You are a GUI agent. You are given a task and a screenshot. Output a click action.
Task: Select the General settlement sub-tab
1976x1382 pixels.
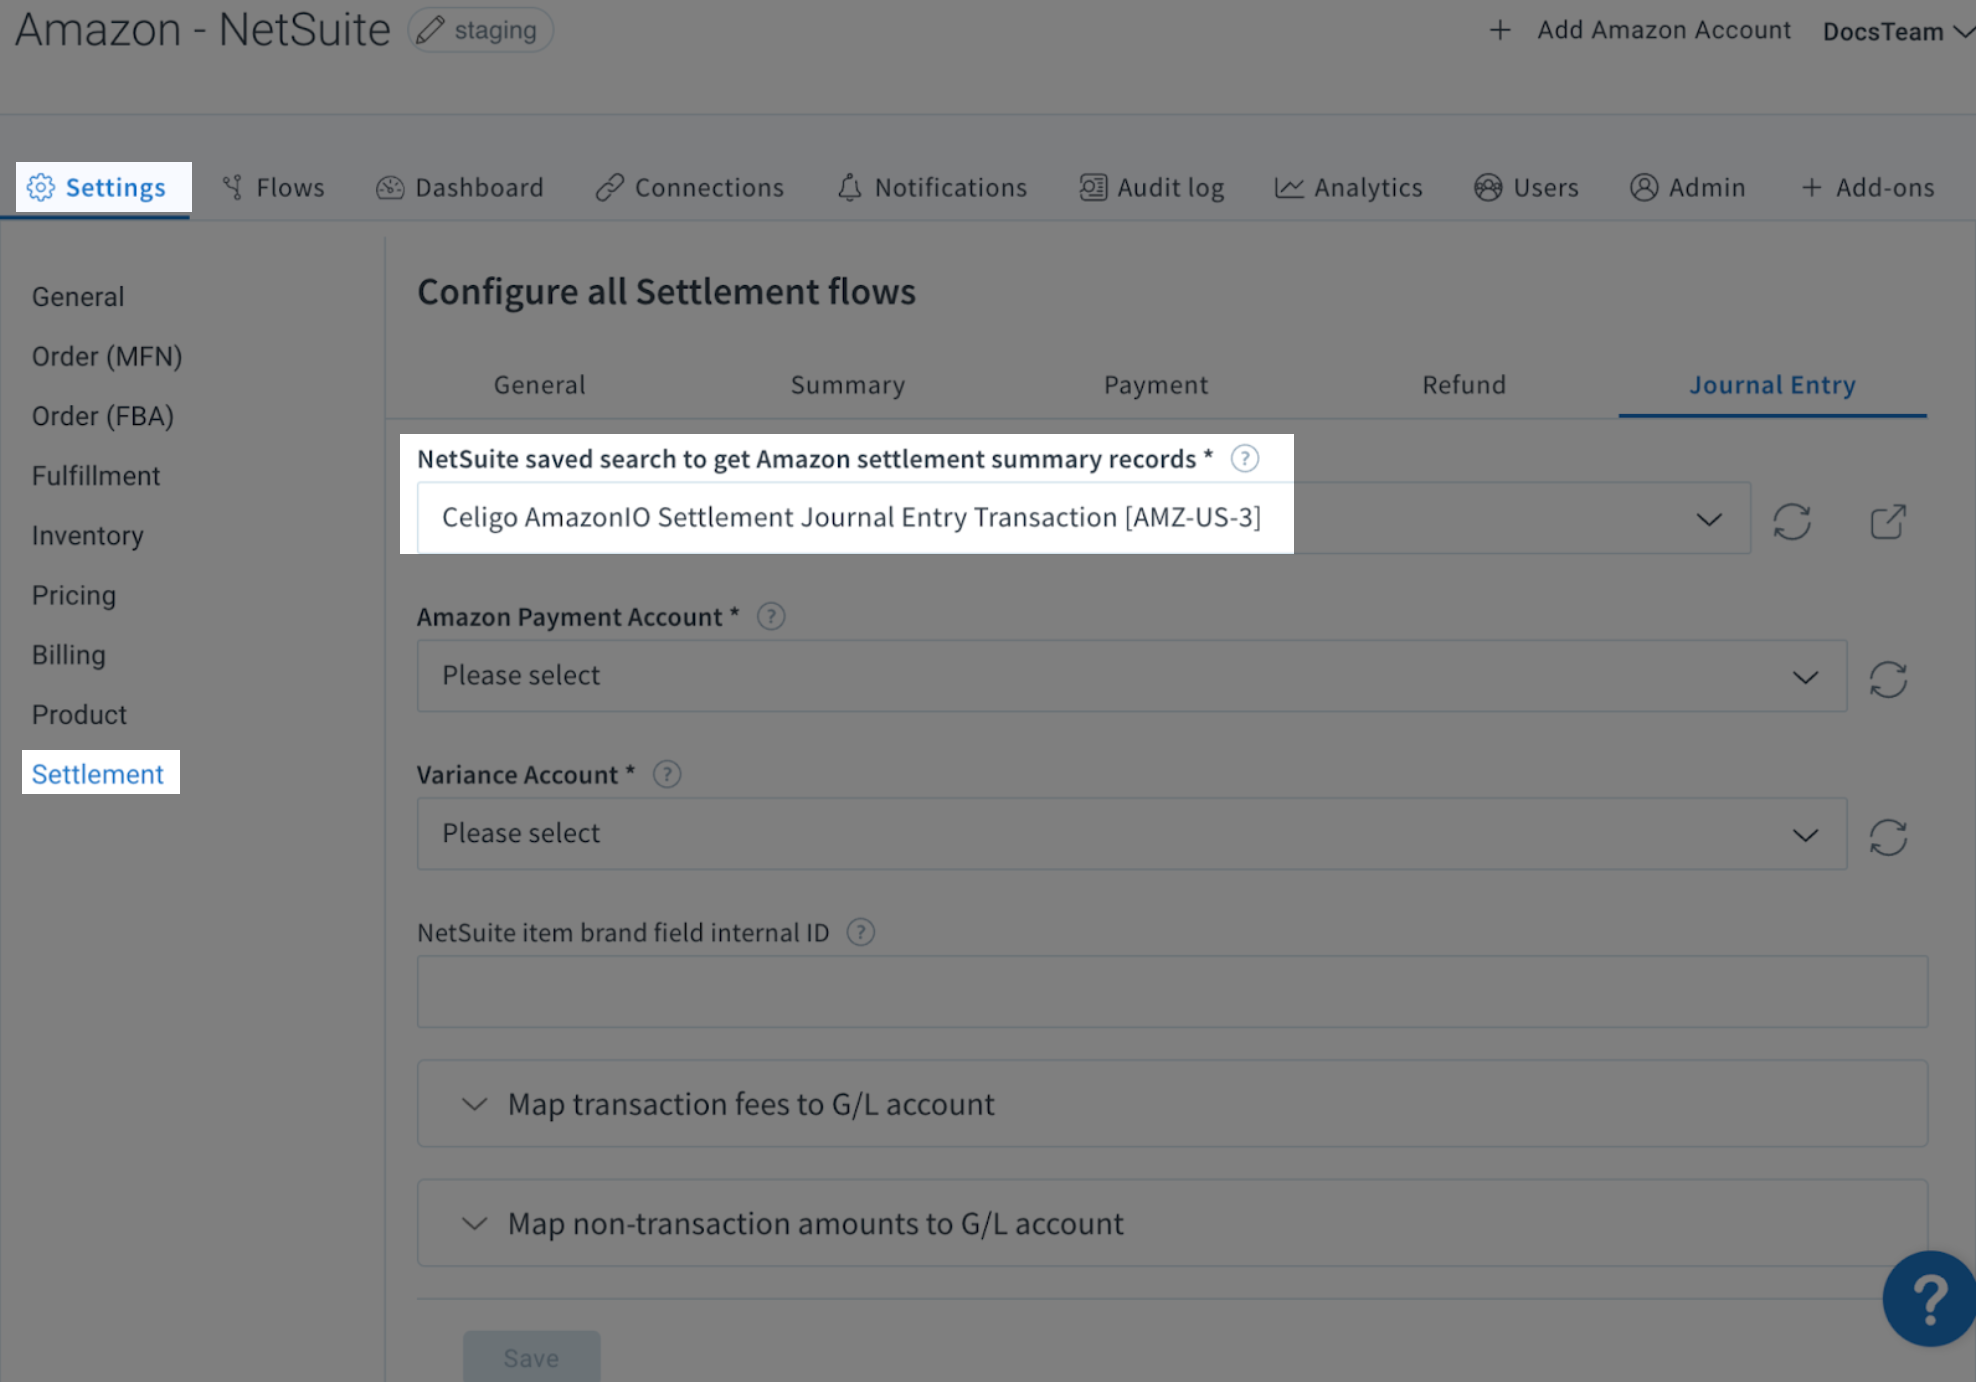(x=540, y=385)
